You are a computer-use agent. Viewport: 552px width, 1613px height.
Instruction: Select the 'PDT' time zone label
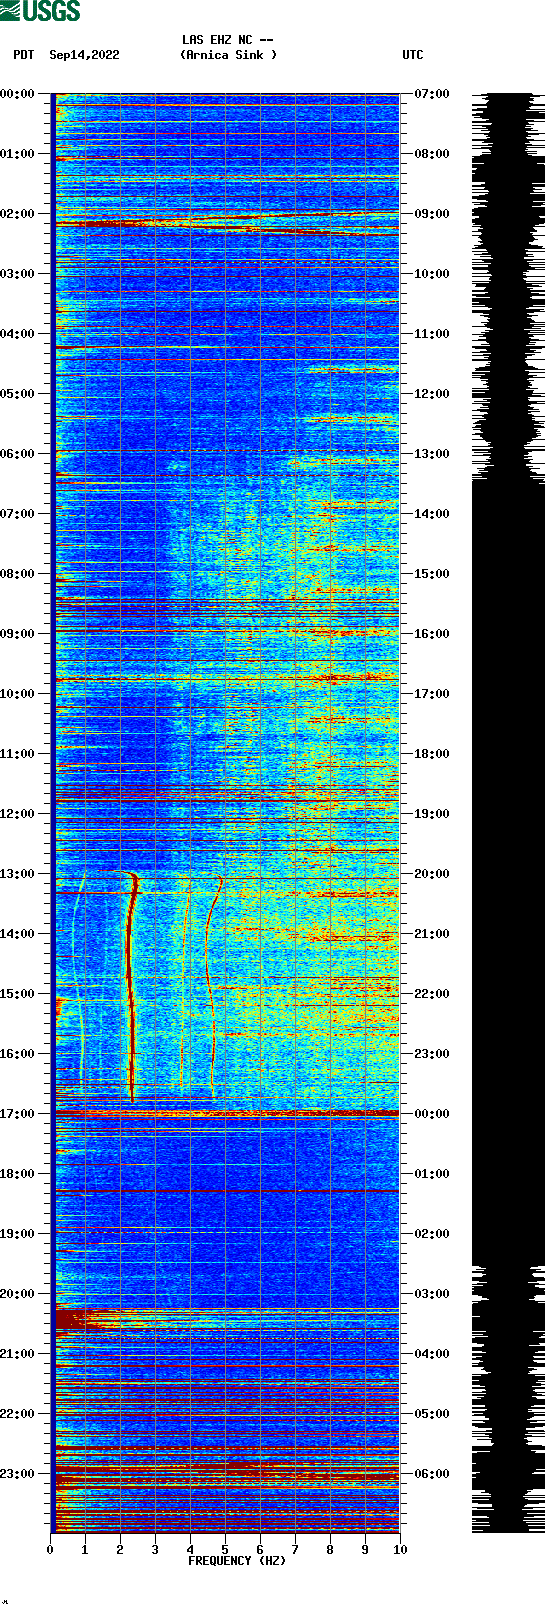tap(23, 55)
